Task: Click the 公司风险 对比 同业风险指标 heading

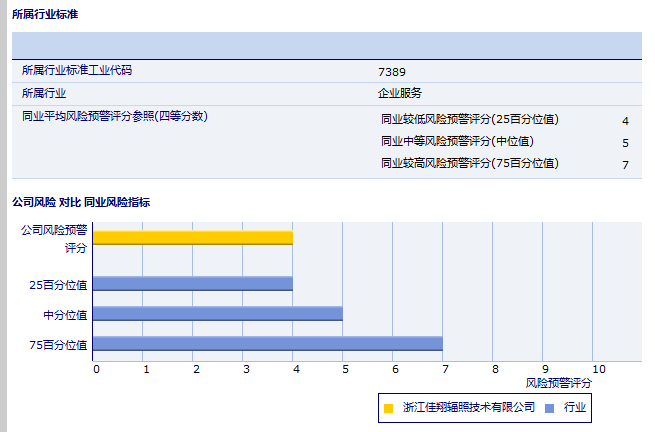Action: coord(81,202)
